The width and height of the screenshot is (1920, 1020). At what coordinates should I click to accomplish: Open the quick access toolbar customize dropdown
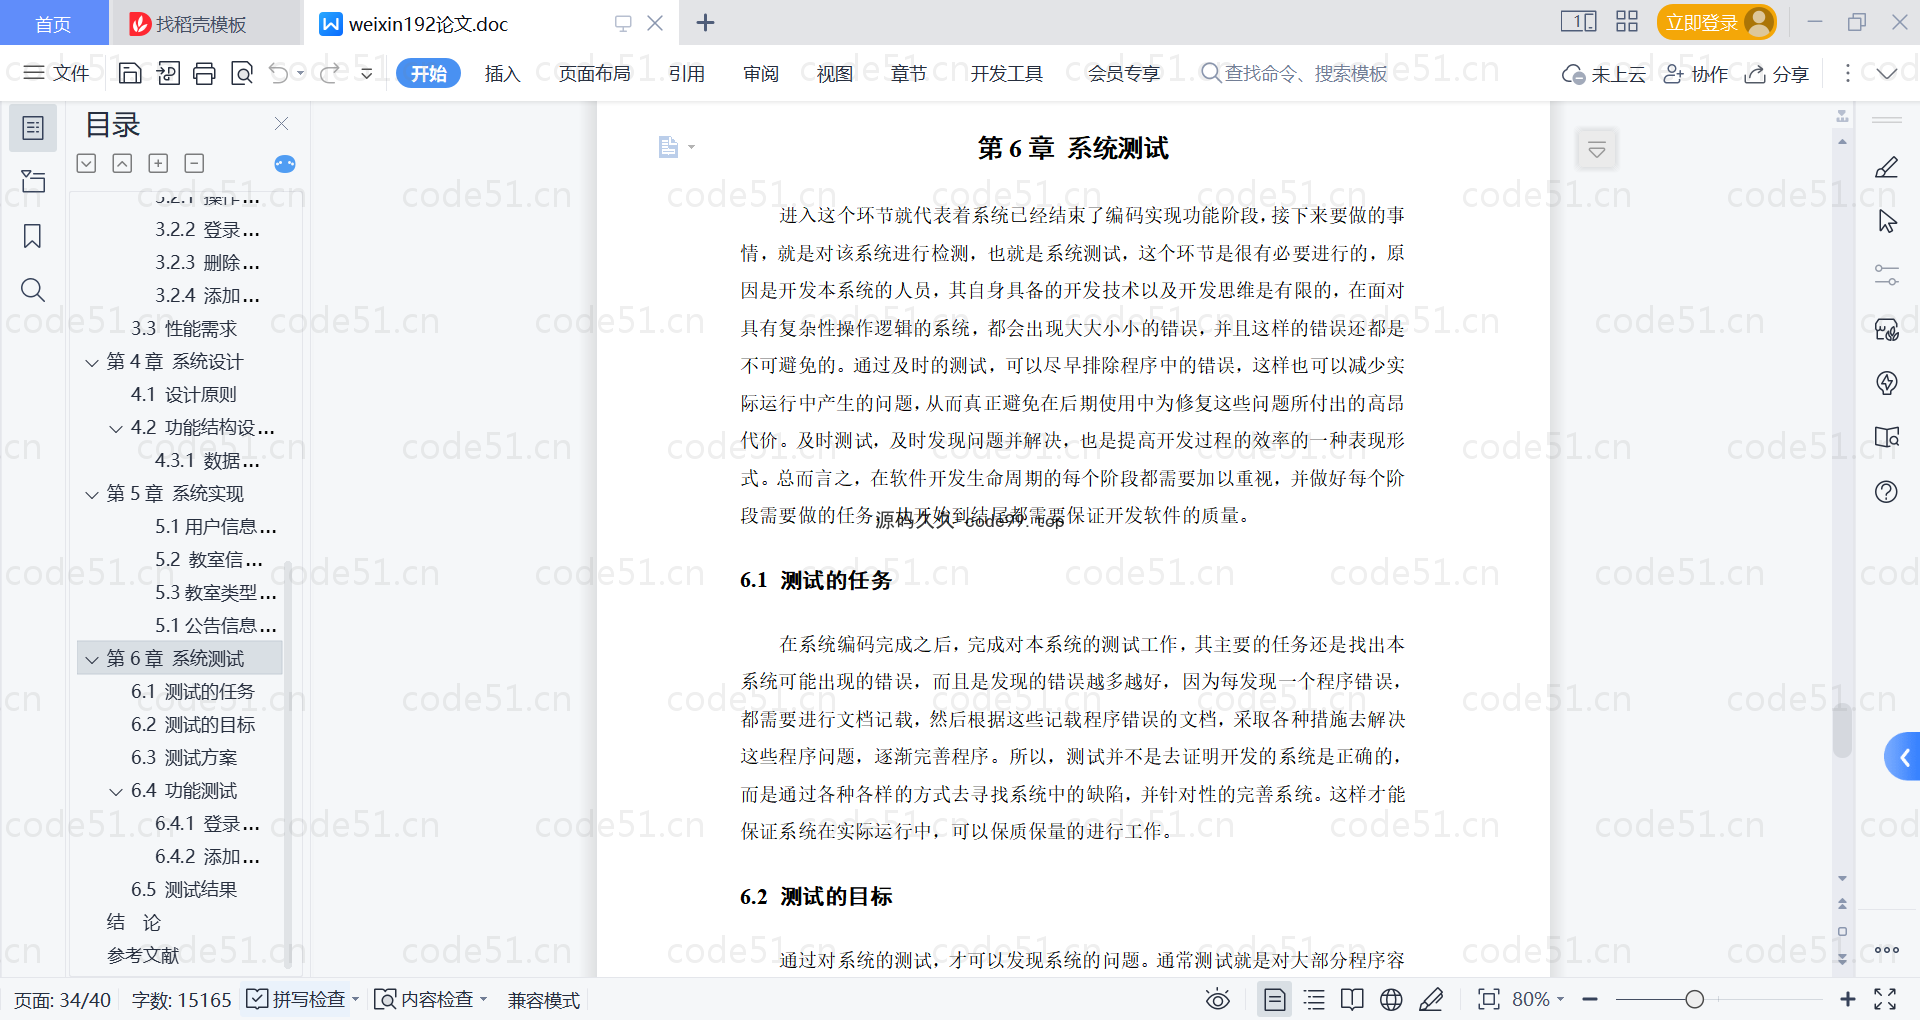click(366, 73)
